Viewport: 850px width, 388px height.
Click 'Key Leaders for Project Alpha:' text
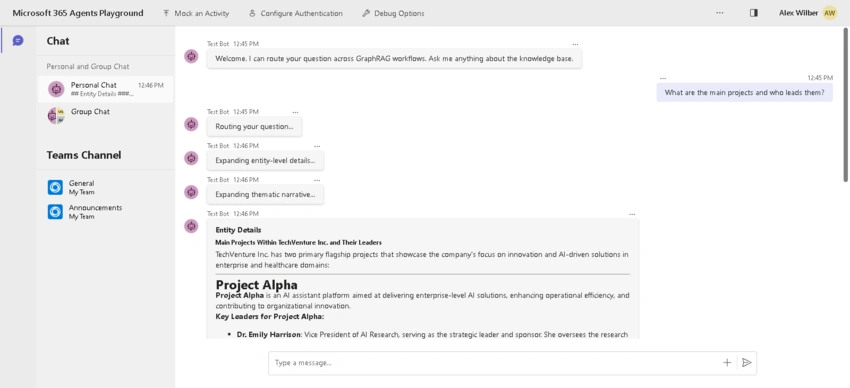[x=269, y=316]
